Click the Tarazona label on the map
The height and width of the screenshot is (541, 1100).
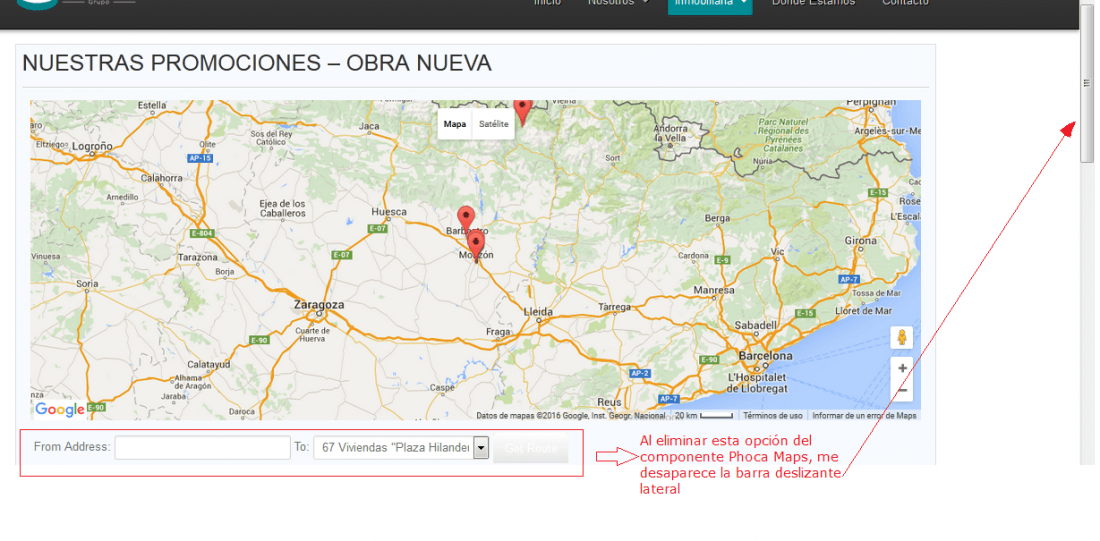click(198, 258)
